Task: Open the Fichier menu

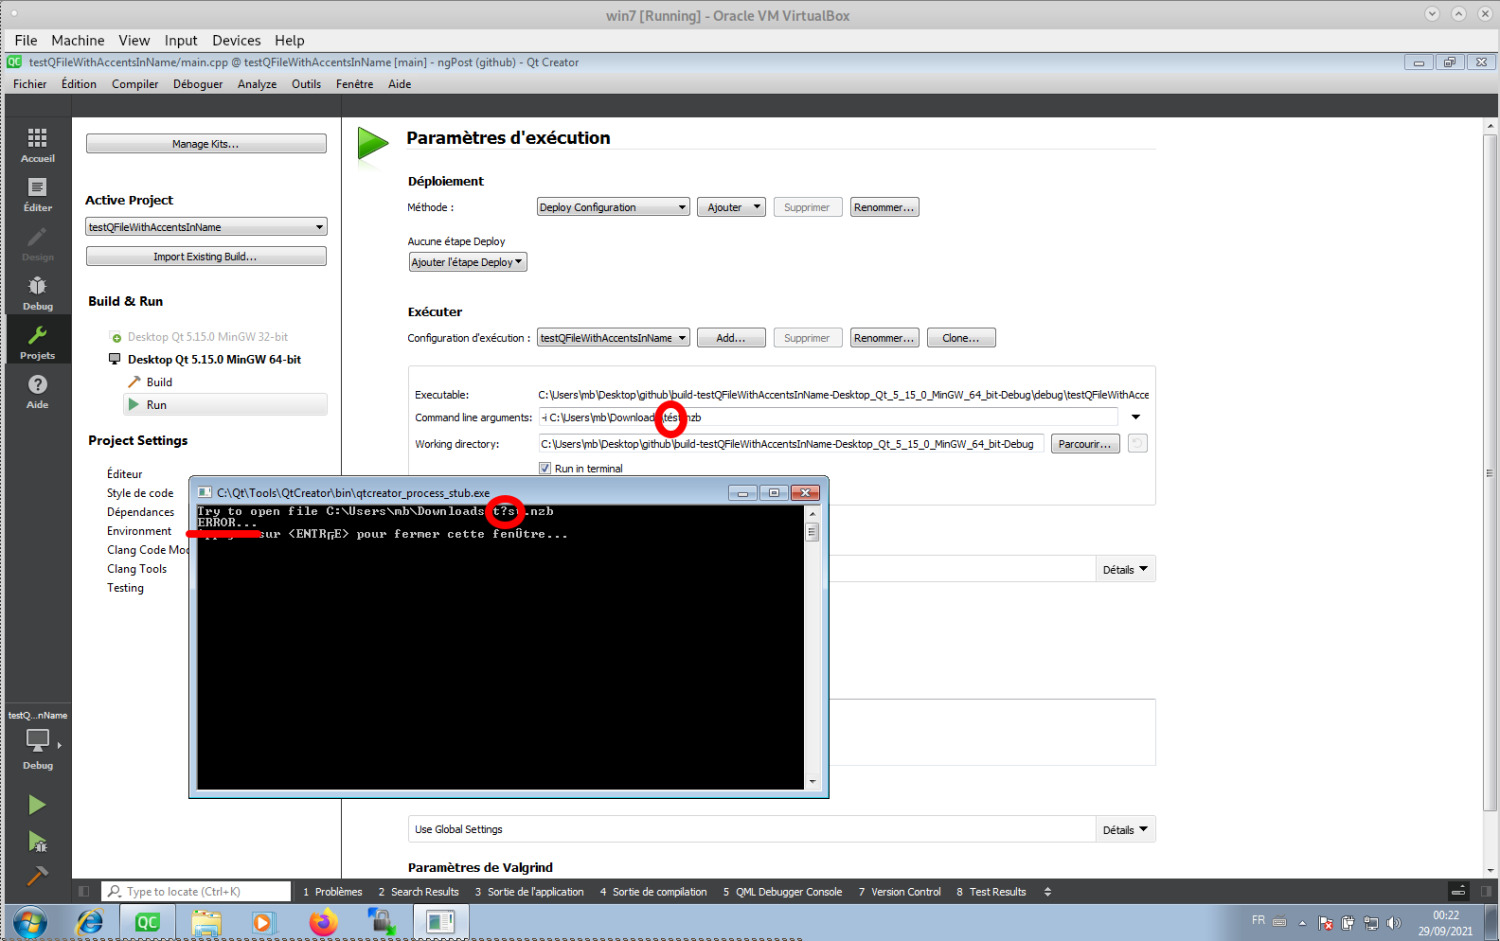Action: click(x=30, y=84)
